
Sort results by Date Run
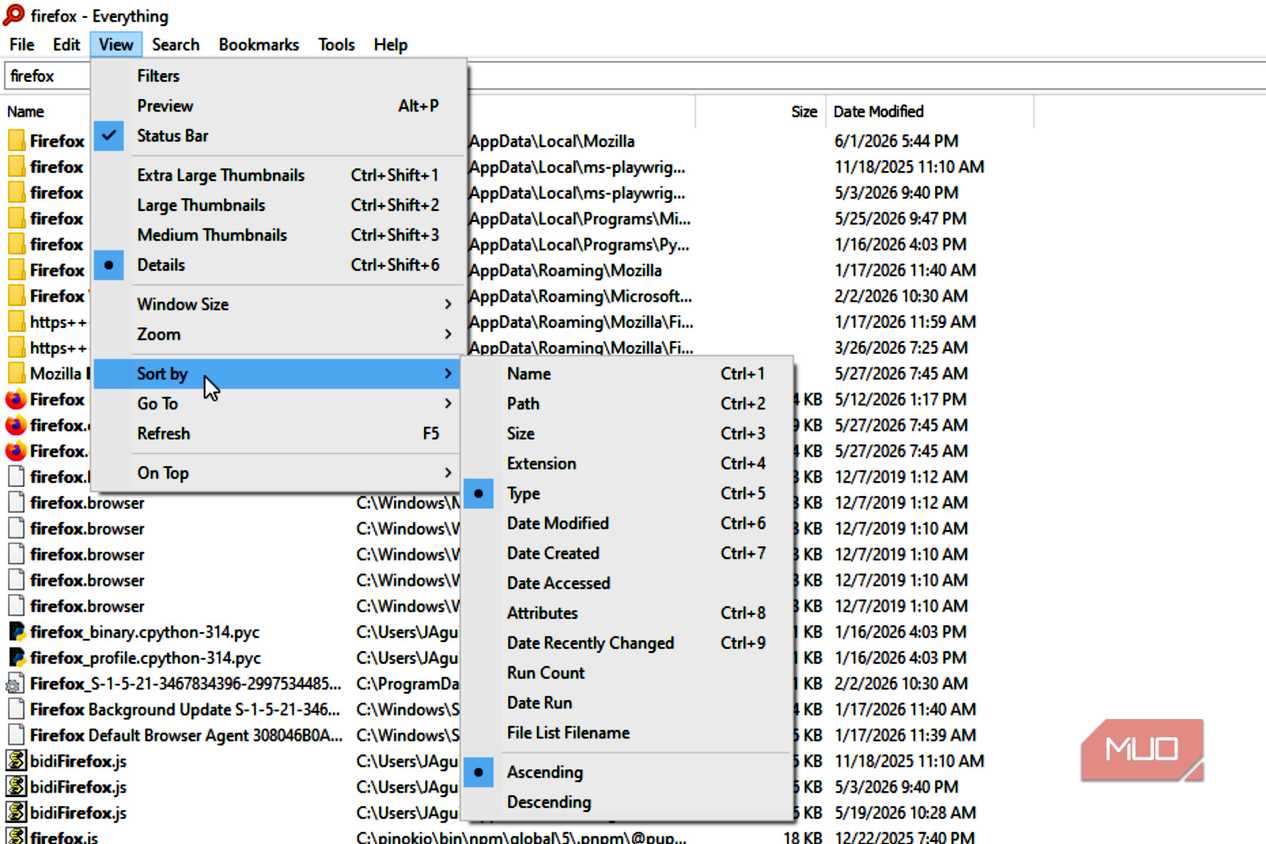coord(627,703)
